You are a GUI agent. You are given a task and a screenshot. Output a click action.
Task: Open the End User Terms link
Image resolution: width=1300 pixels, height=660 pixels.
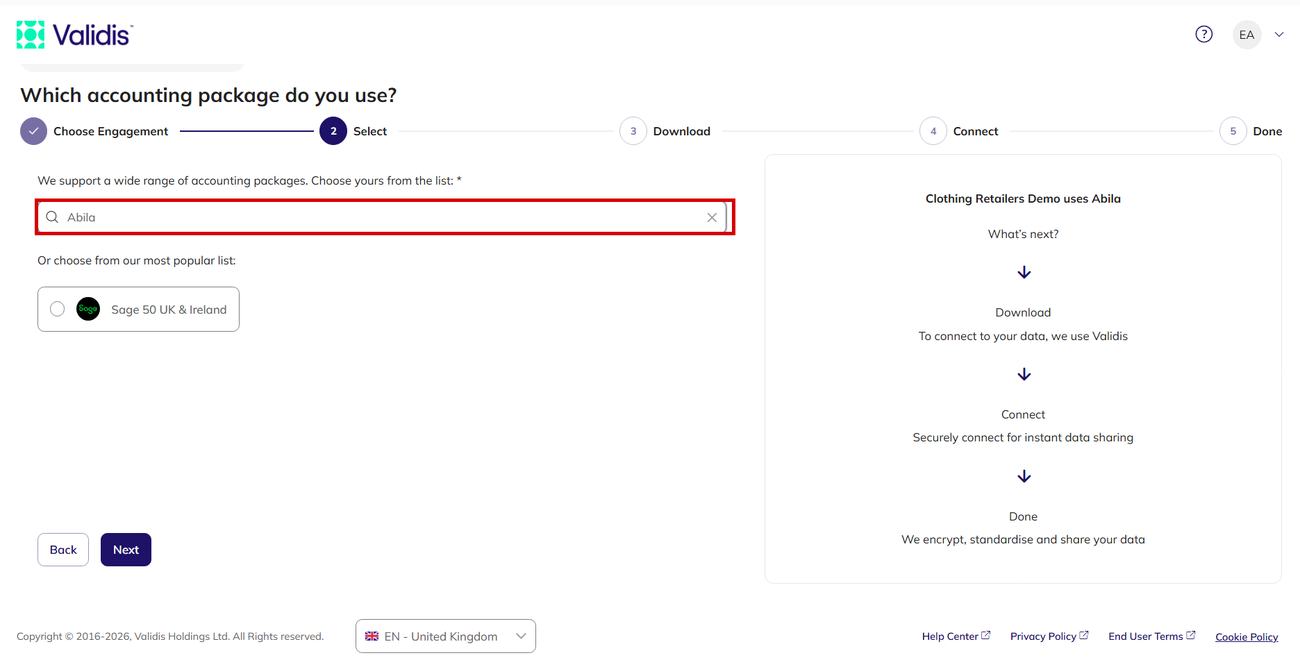point(1152,636)
